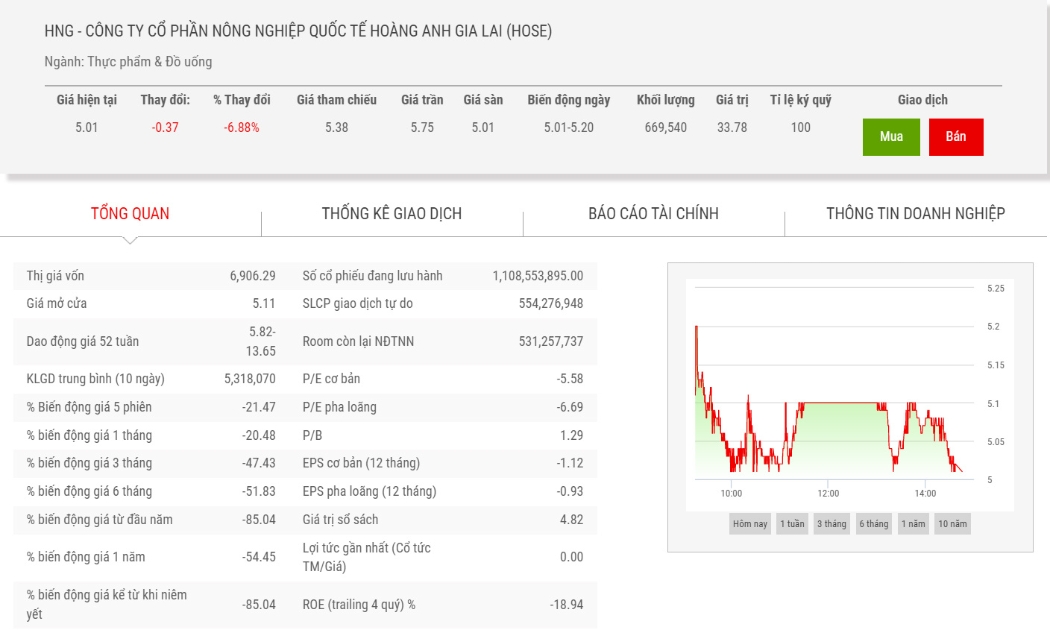
Task: Click the red Bán sell button
Action: [x=956, y=137]
